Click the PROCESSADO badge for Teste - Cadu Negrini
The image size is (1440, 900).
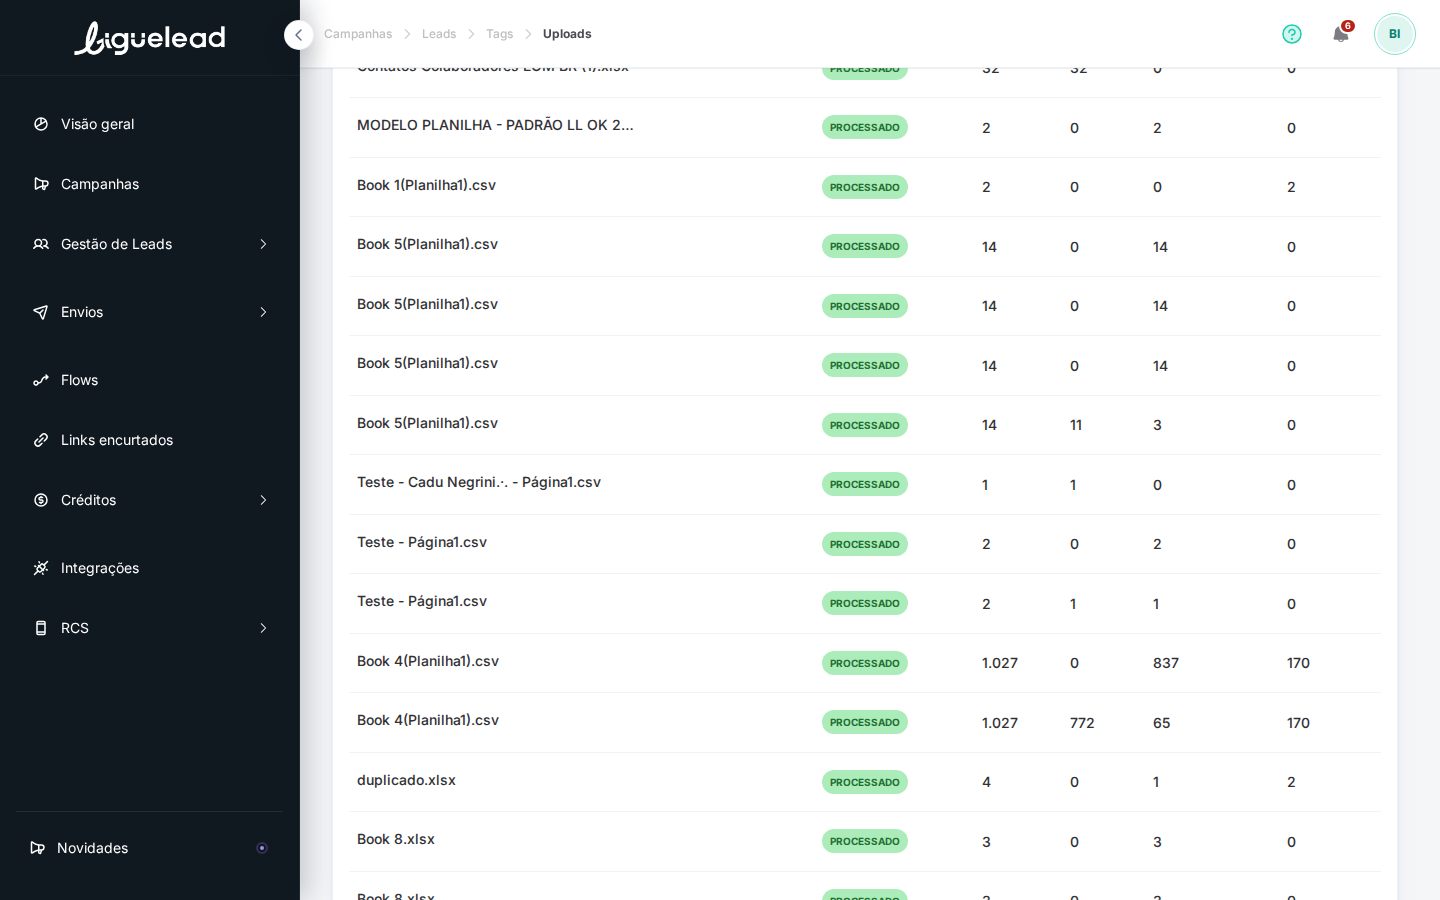coord(865,484)
